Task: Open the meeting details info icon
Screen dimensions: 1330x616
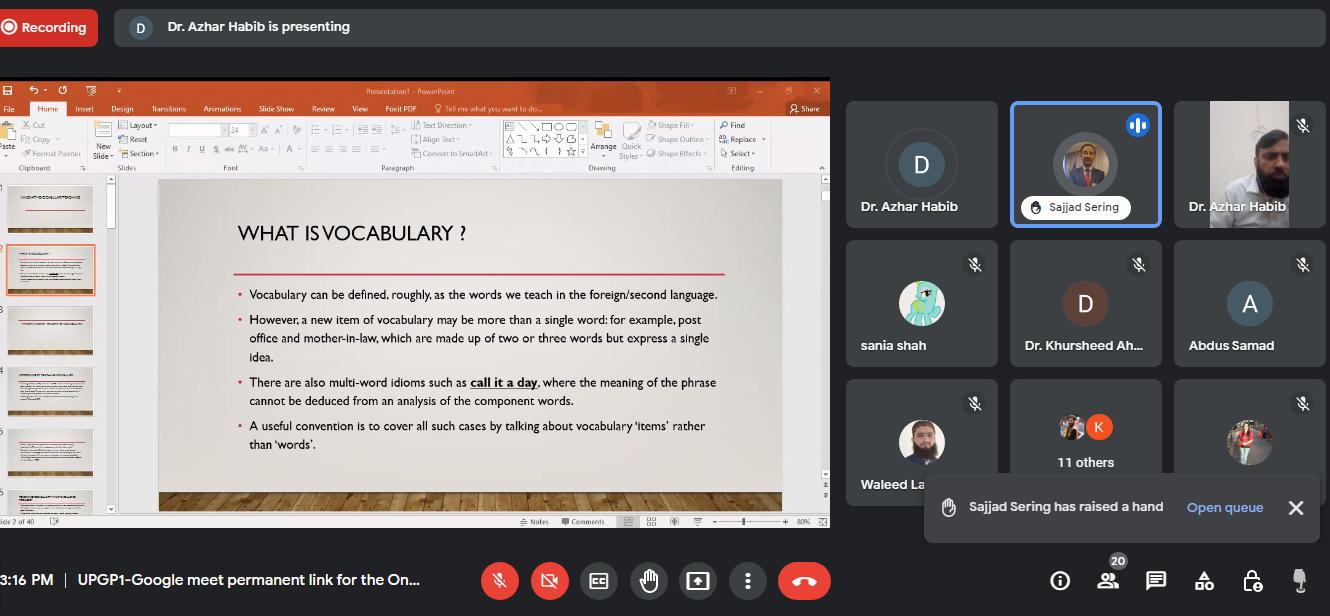Action: coord(1060,581)
